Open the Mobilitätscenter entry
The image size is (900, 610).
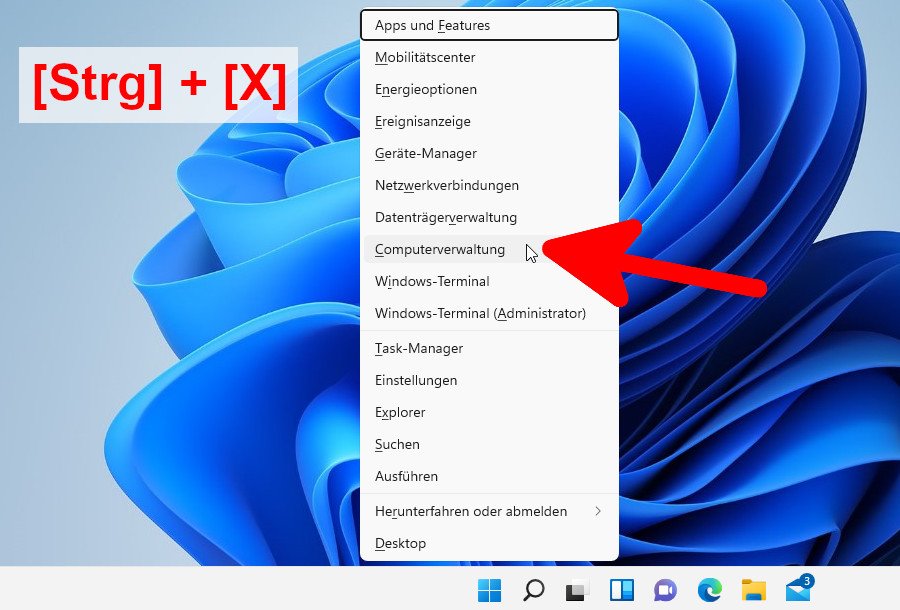click(425, 57)
